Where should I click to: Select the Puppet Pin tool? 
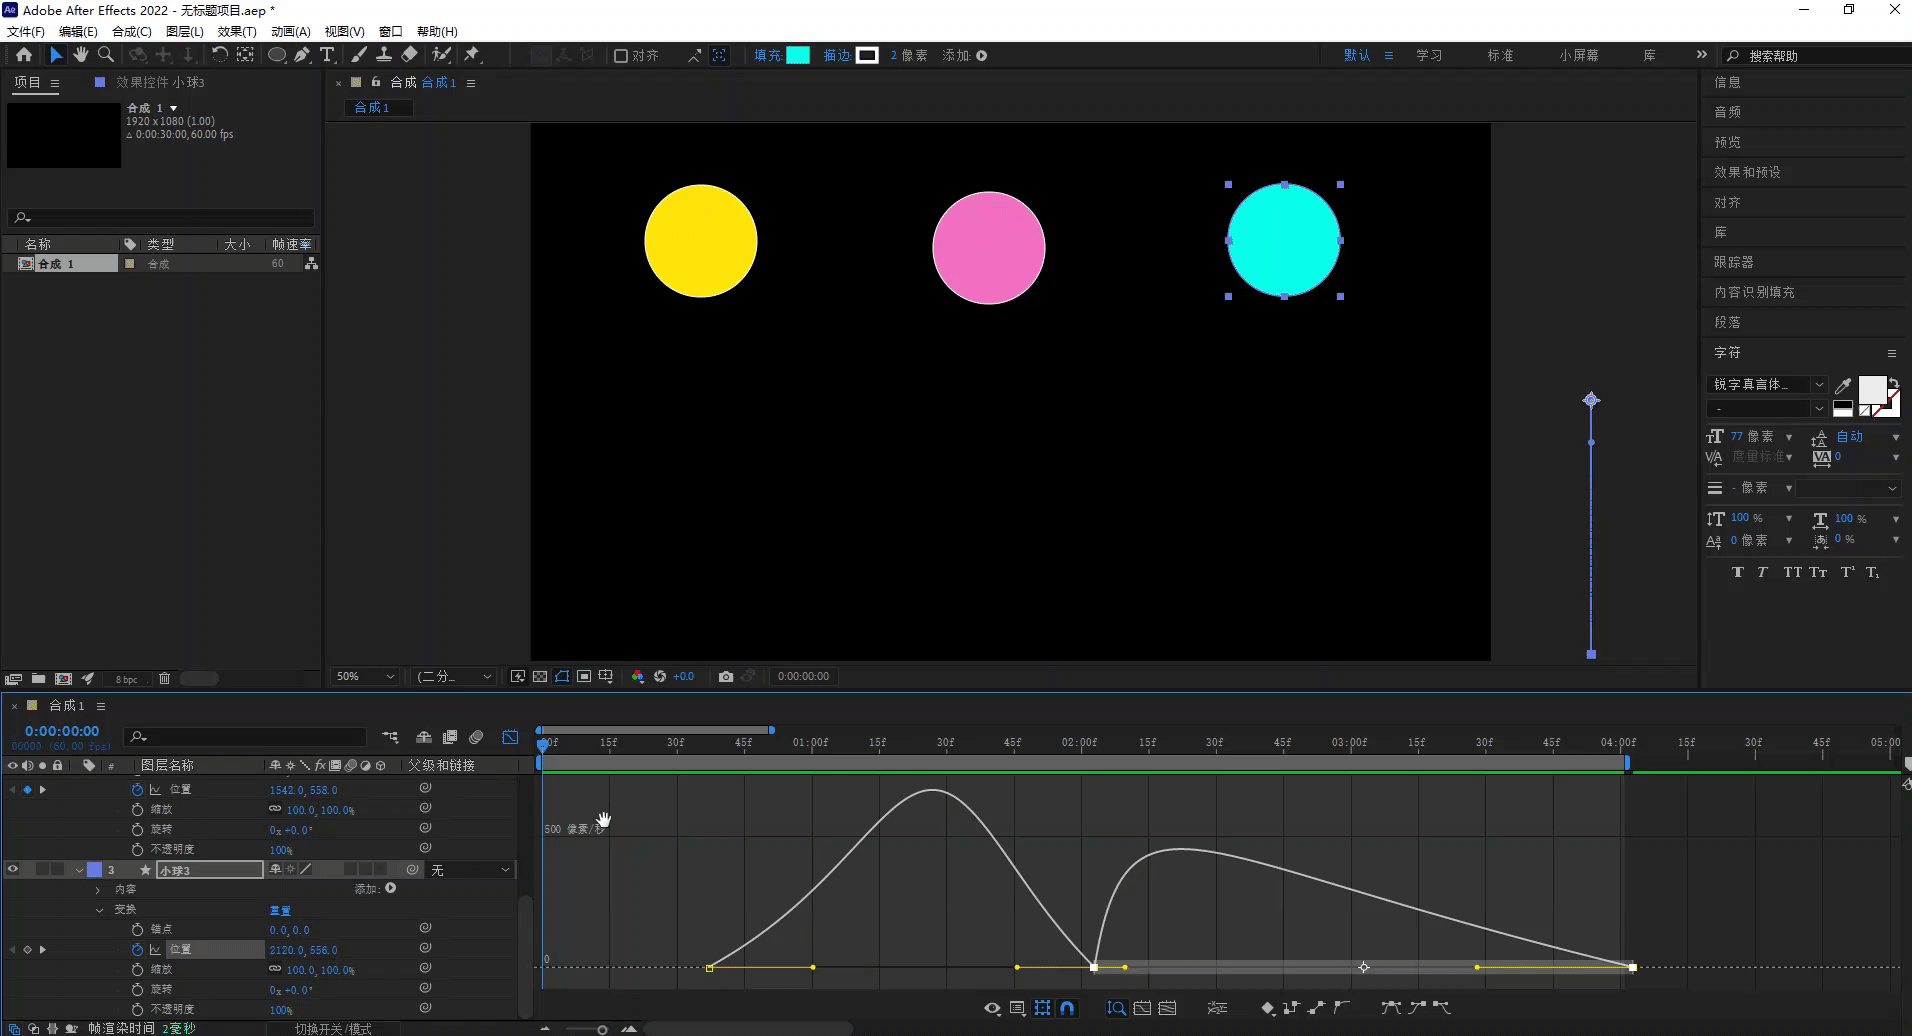coord(472,55)
